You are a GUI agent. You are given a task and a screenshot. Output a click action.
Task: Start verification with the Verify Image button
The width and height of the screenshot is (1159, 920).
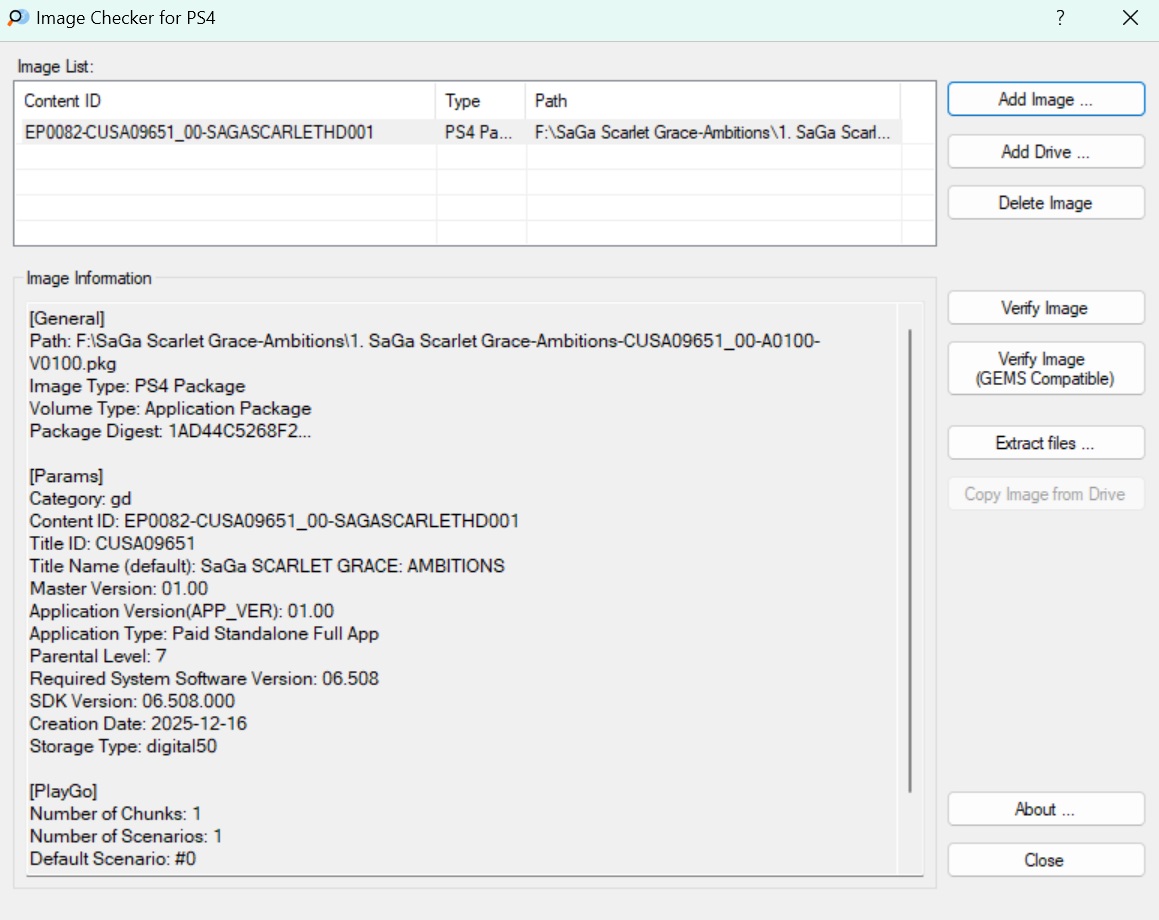tap(1045, 308)
